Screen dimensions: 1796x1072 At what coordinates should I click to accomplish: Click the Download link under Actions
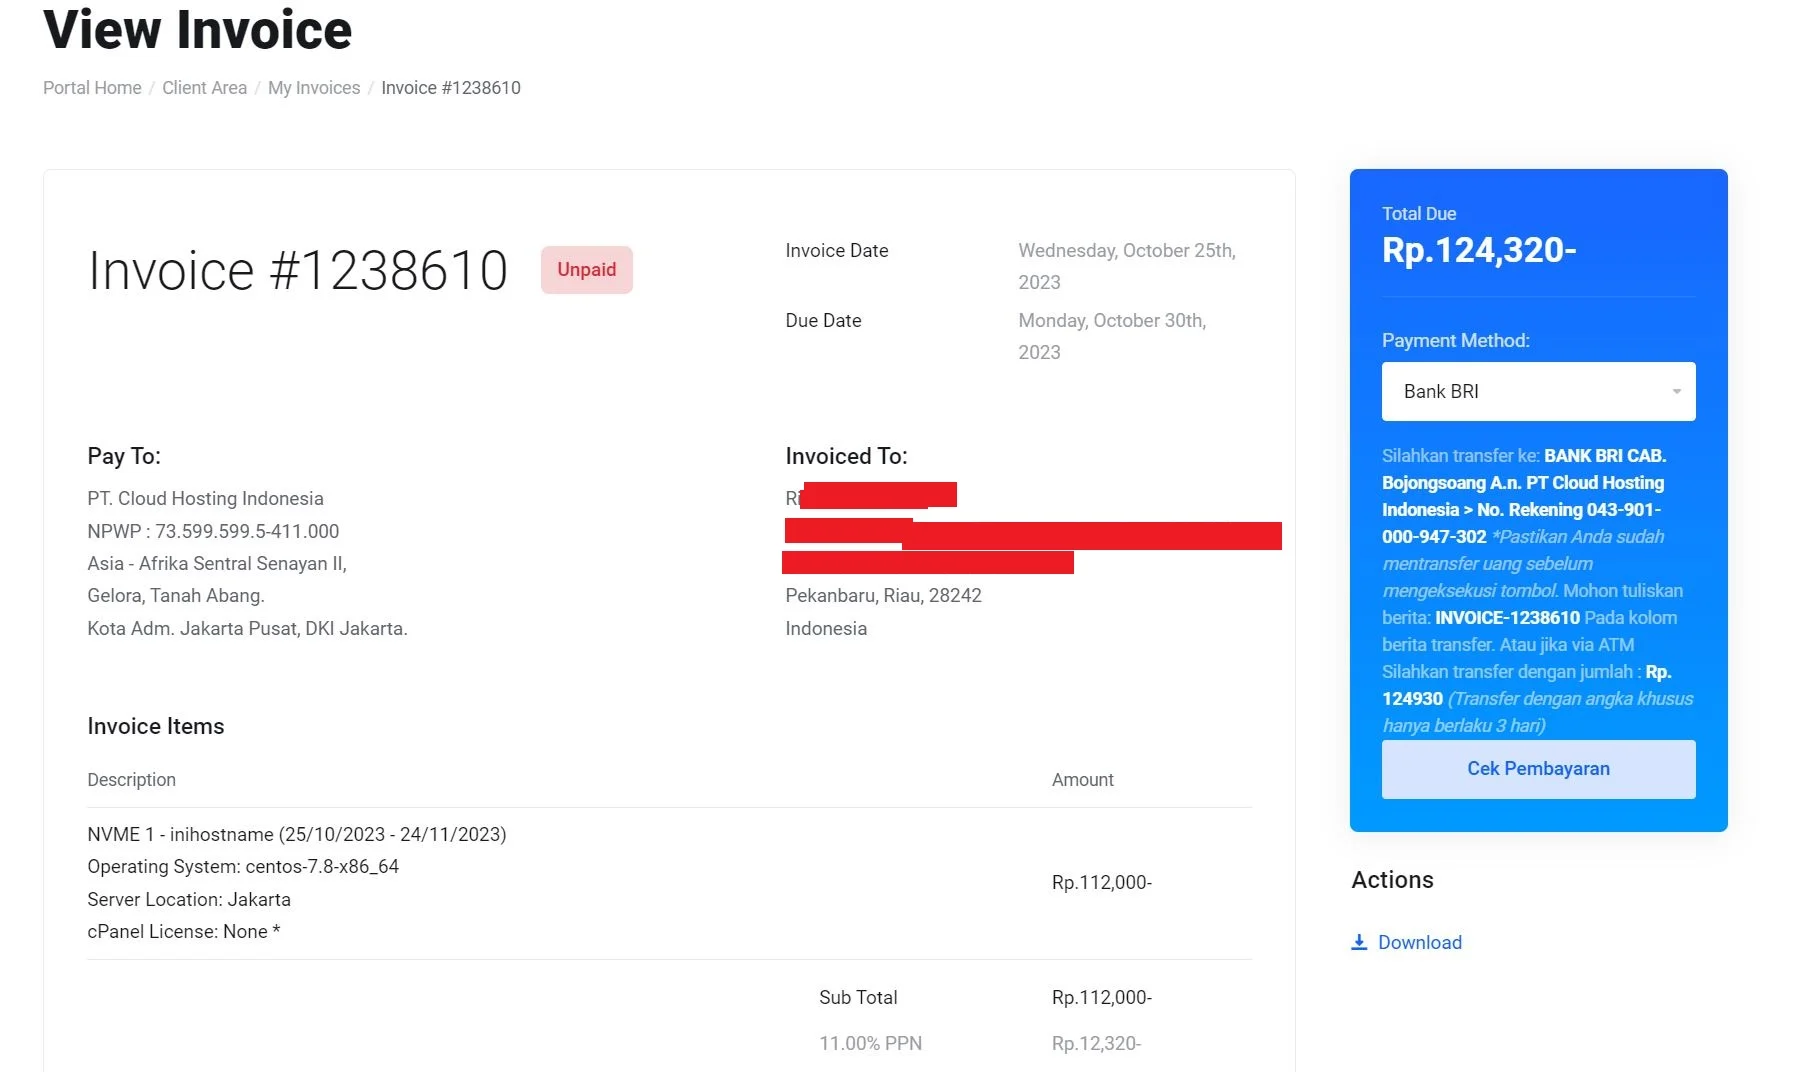pos(1419,942)
